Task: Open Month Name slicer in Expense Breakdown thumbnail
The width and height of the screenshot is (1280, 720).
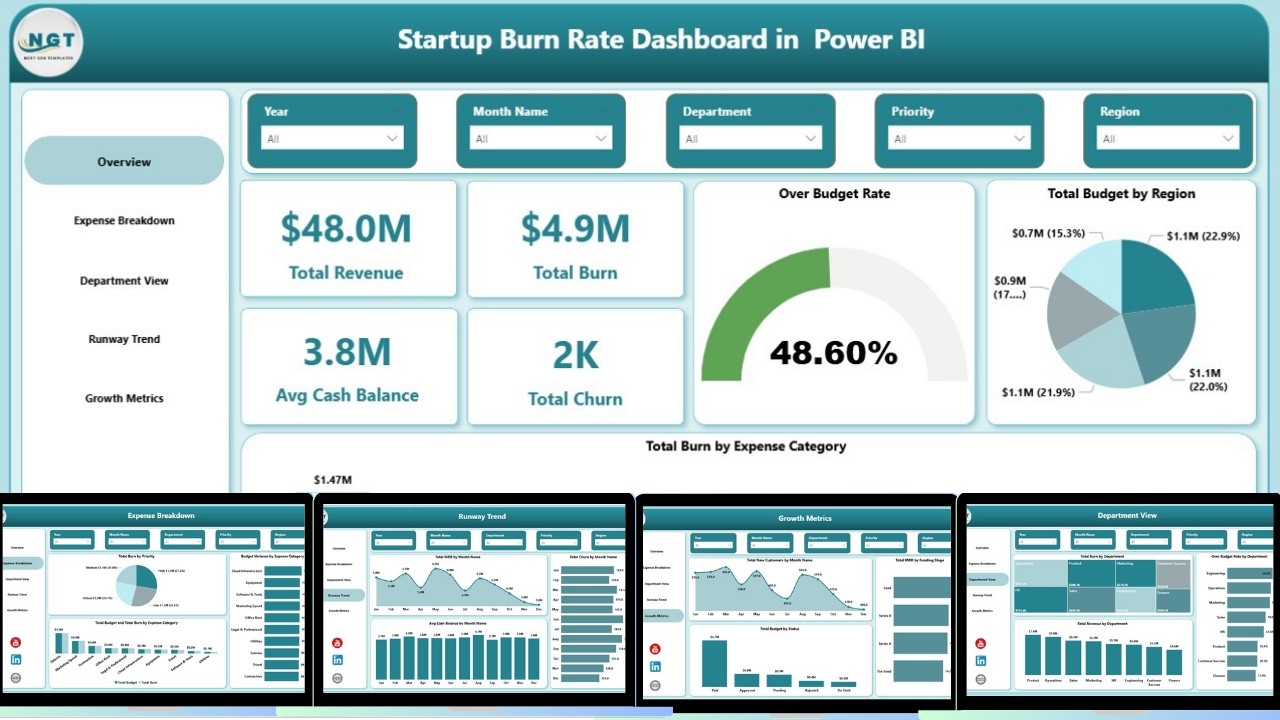Action: coord(127,540)
